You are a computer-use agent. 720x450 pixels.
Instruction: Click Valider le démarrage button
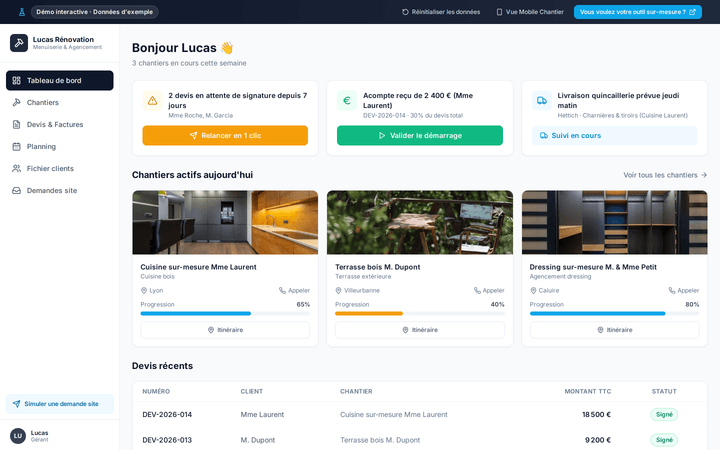pyautogui.click(x=420, y=135)
